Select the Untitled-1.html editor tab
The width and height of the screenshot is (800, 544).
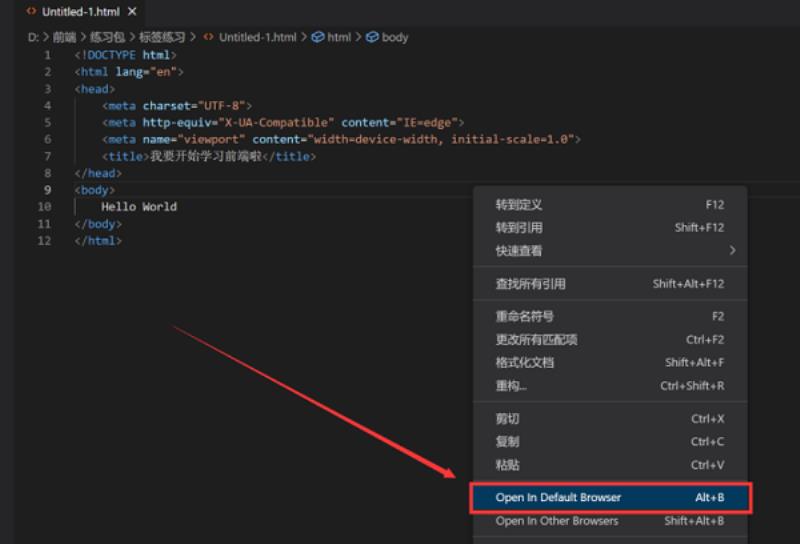[81, 12]
